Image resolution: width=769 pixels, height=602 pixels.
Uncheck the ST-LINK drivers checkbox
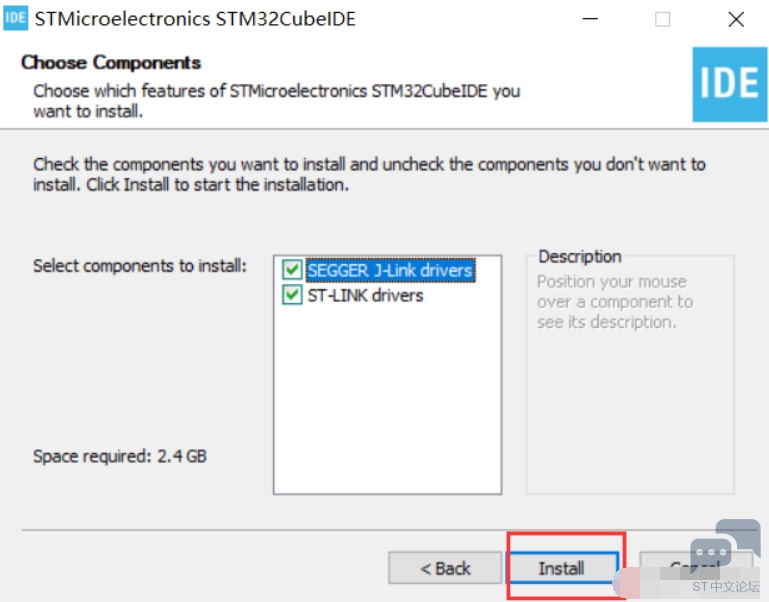(x=292, y=295)
